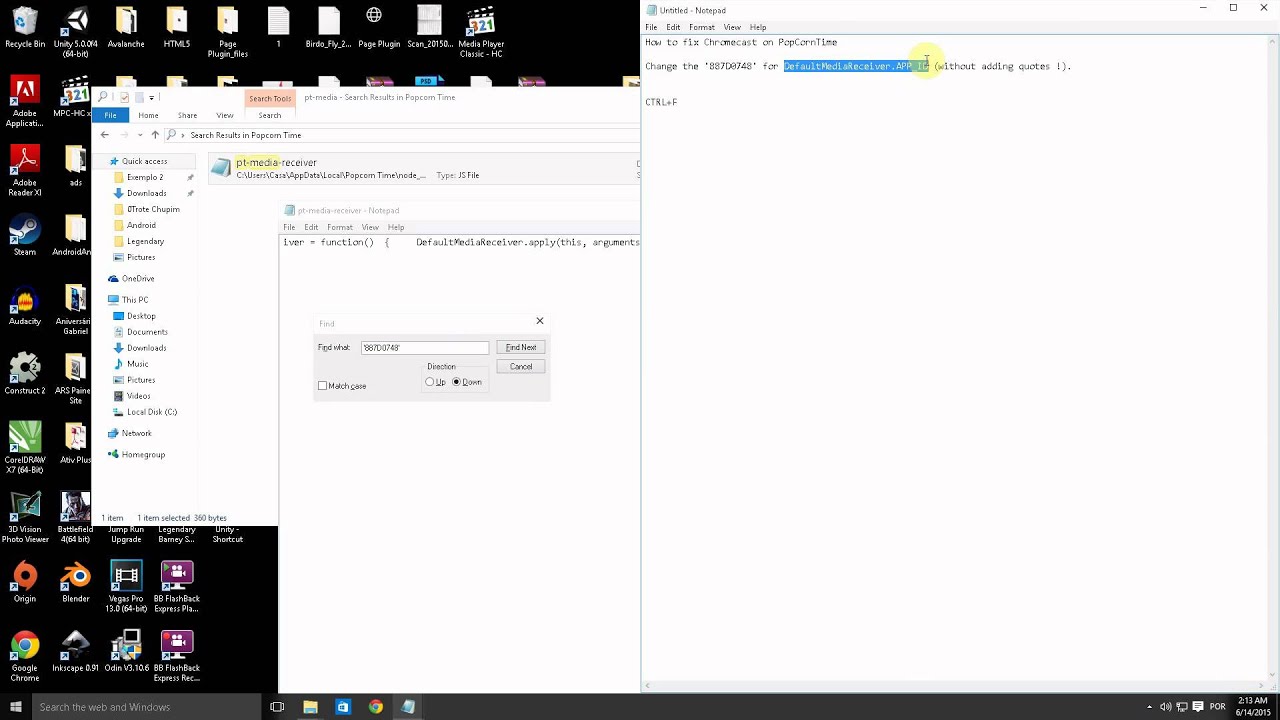Click Search Results in Popcorn Time address bar
This screenshot has height=720, width=1280.
coord(246,135)
